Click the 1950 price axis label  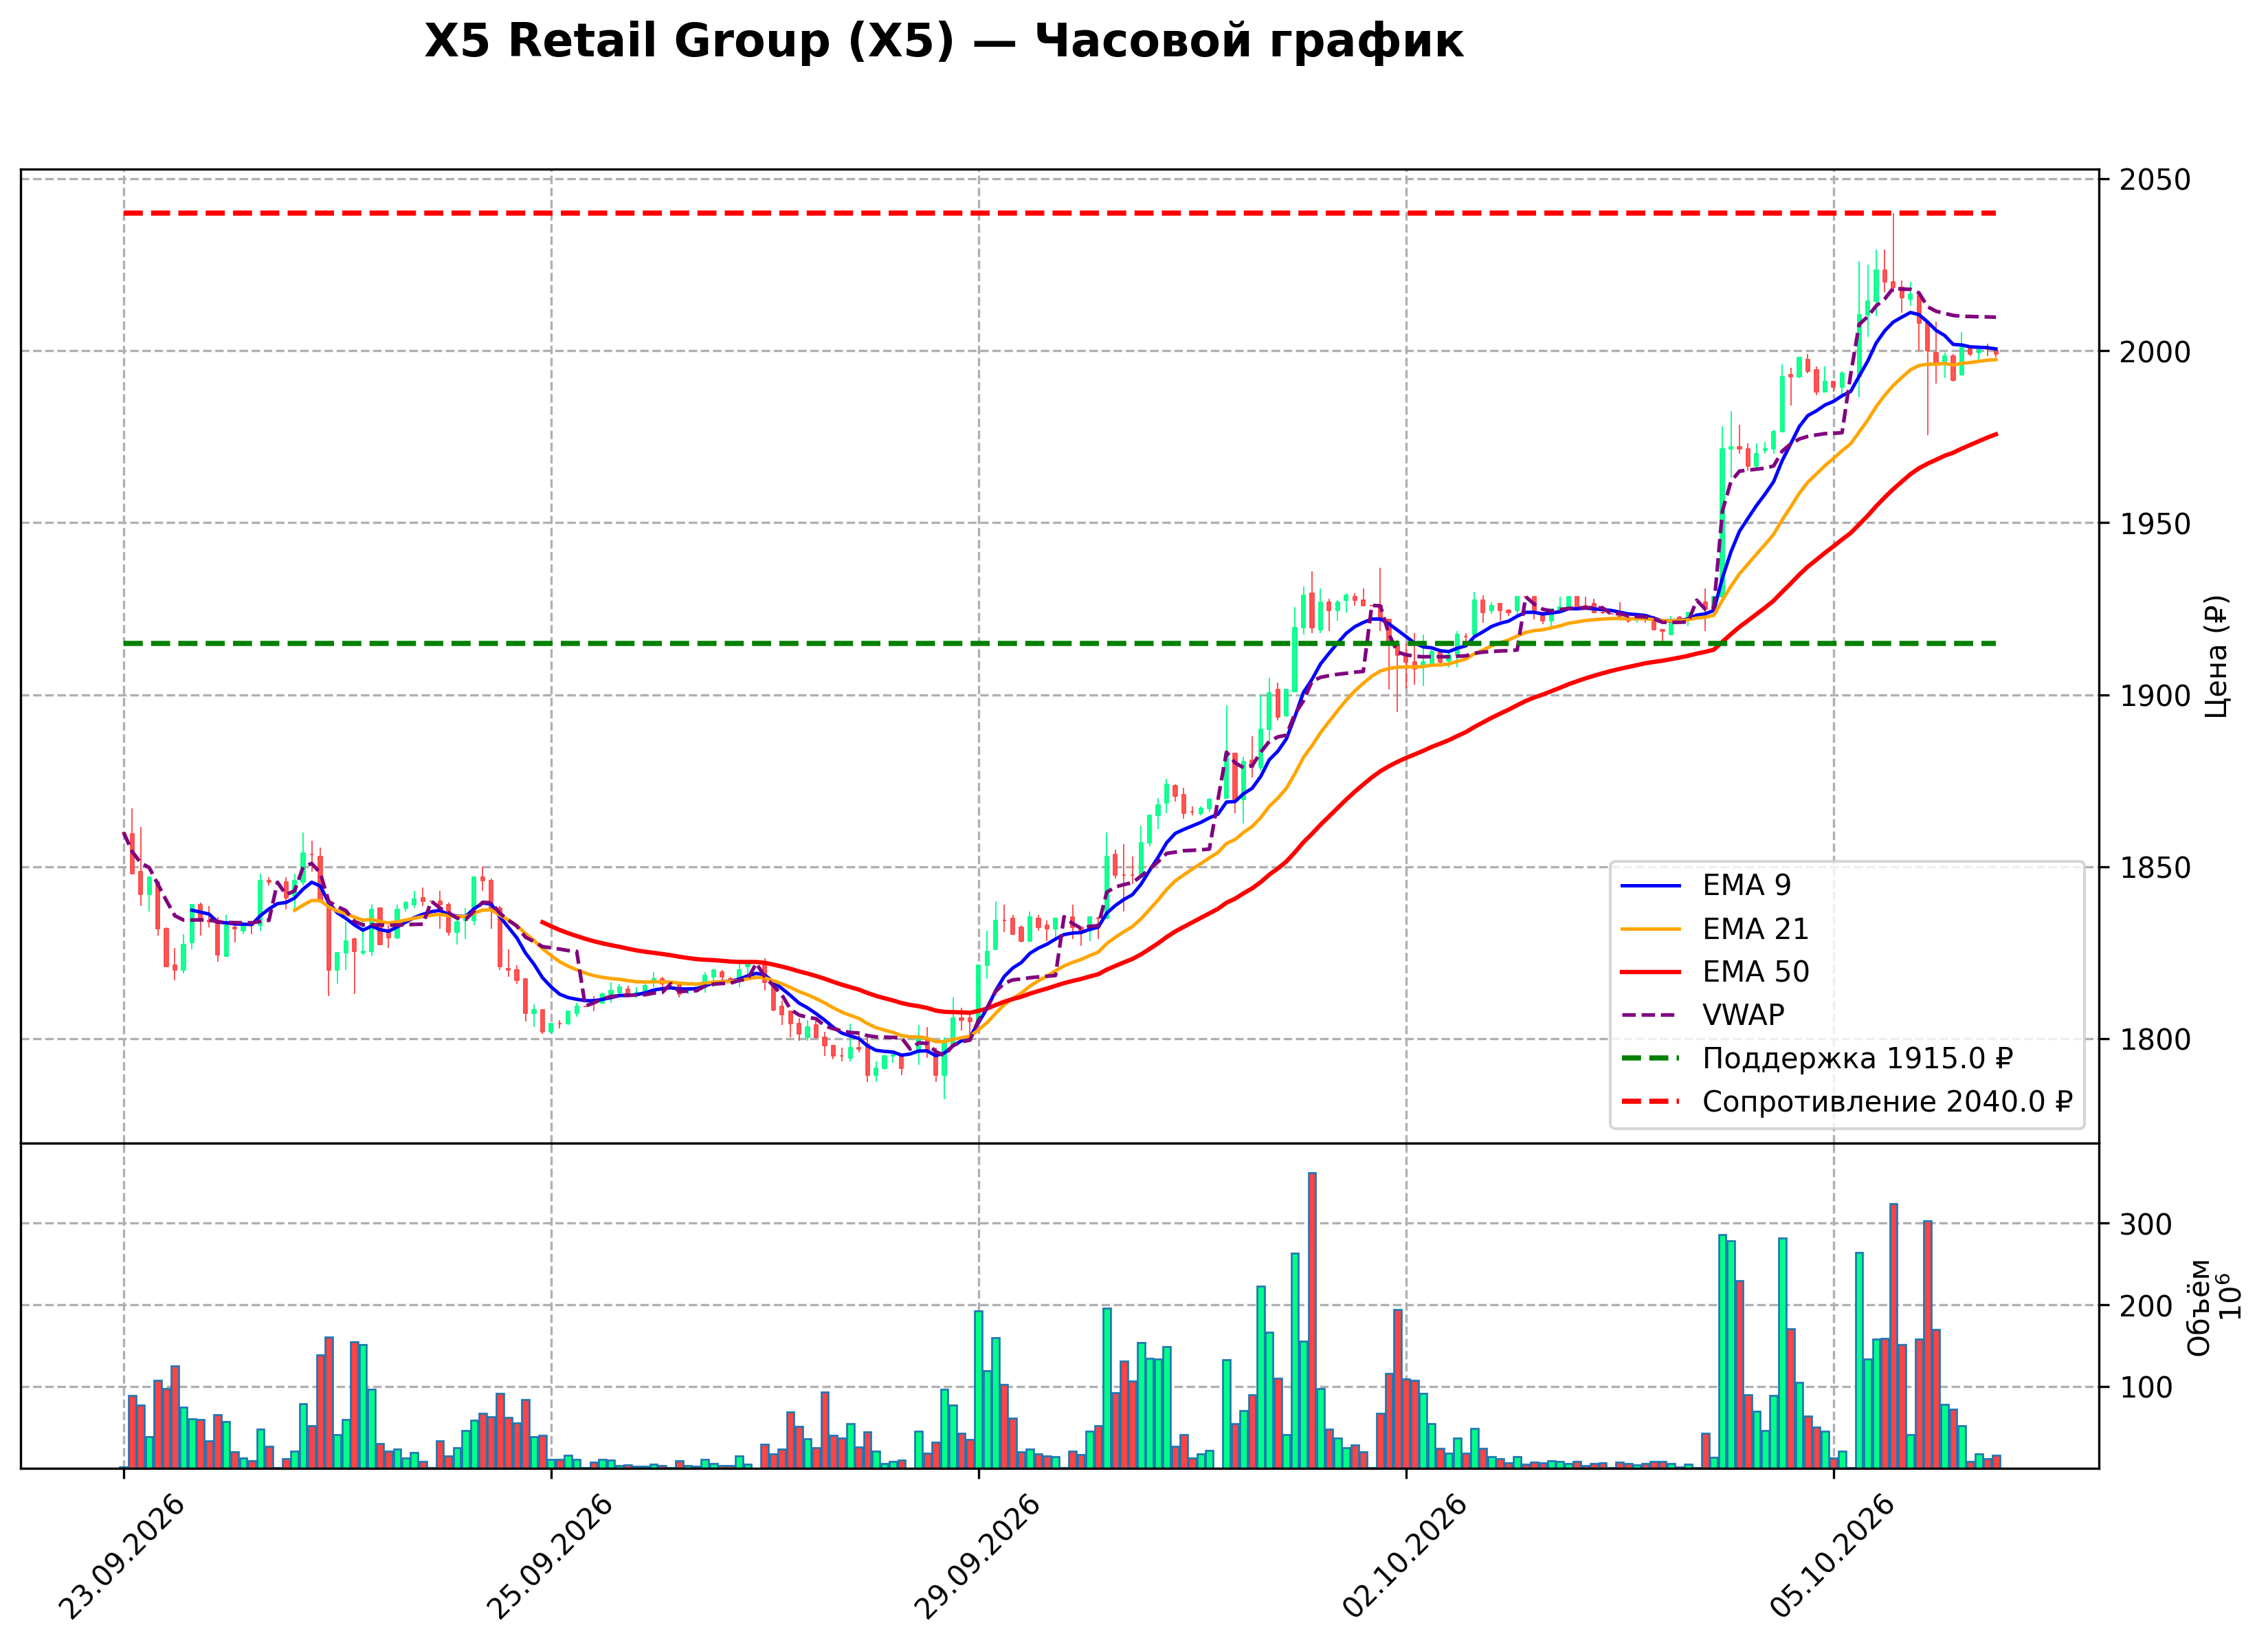(2156, 524)
